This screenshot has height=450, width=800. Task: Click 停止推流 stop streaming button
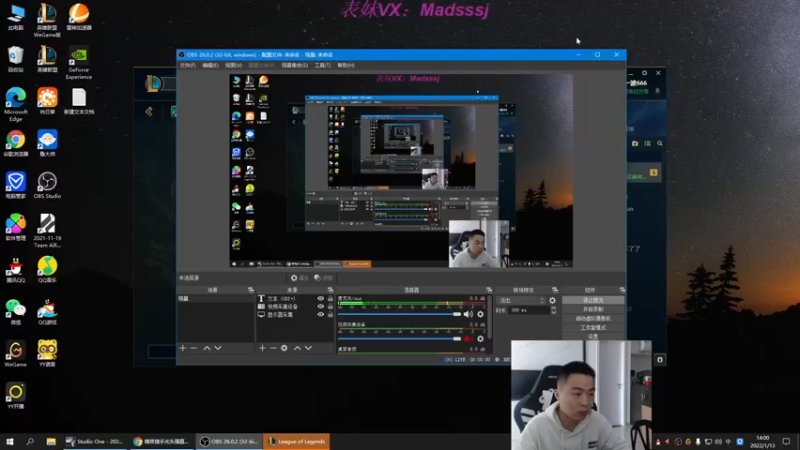(x=593, y=300)
